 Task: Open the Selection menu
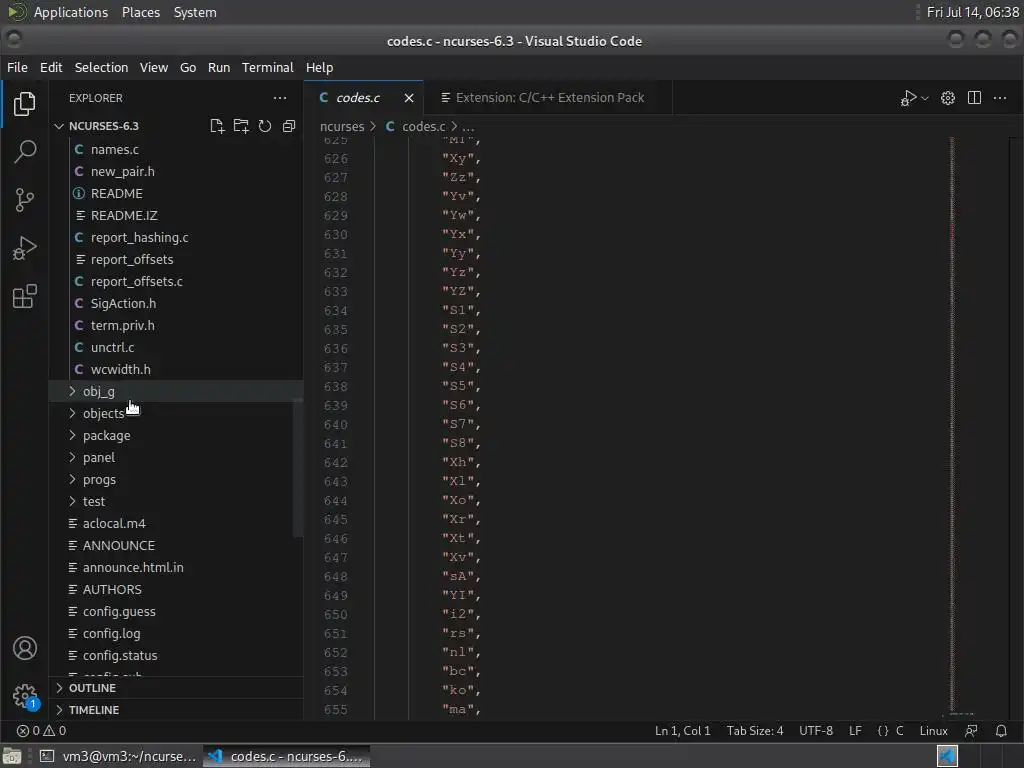click(101, 67)
